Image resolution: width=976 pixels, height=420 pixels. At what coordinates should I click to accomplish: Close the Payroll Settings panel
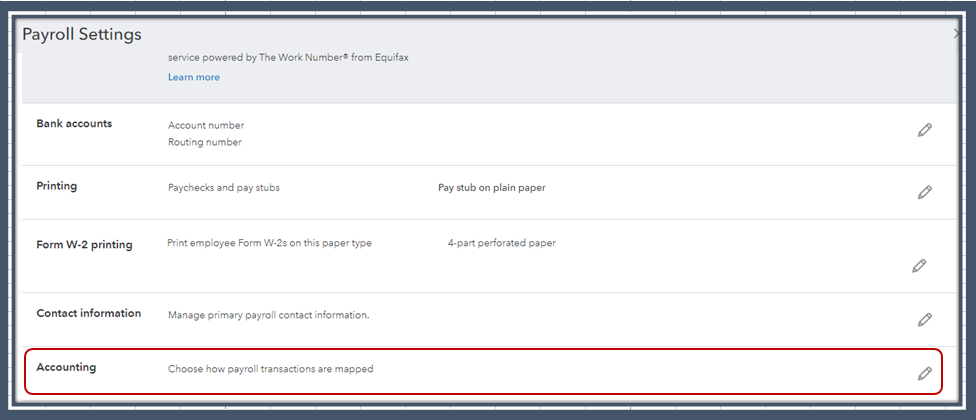957,35
